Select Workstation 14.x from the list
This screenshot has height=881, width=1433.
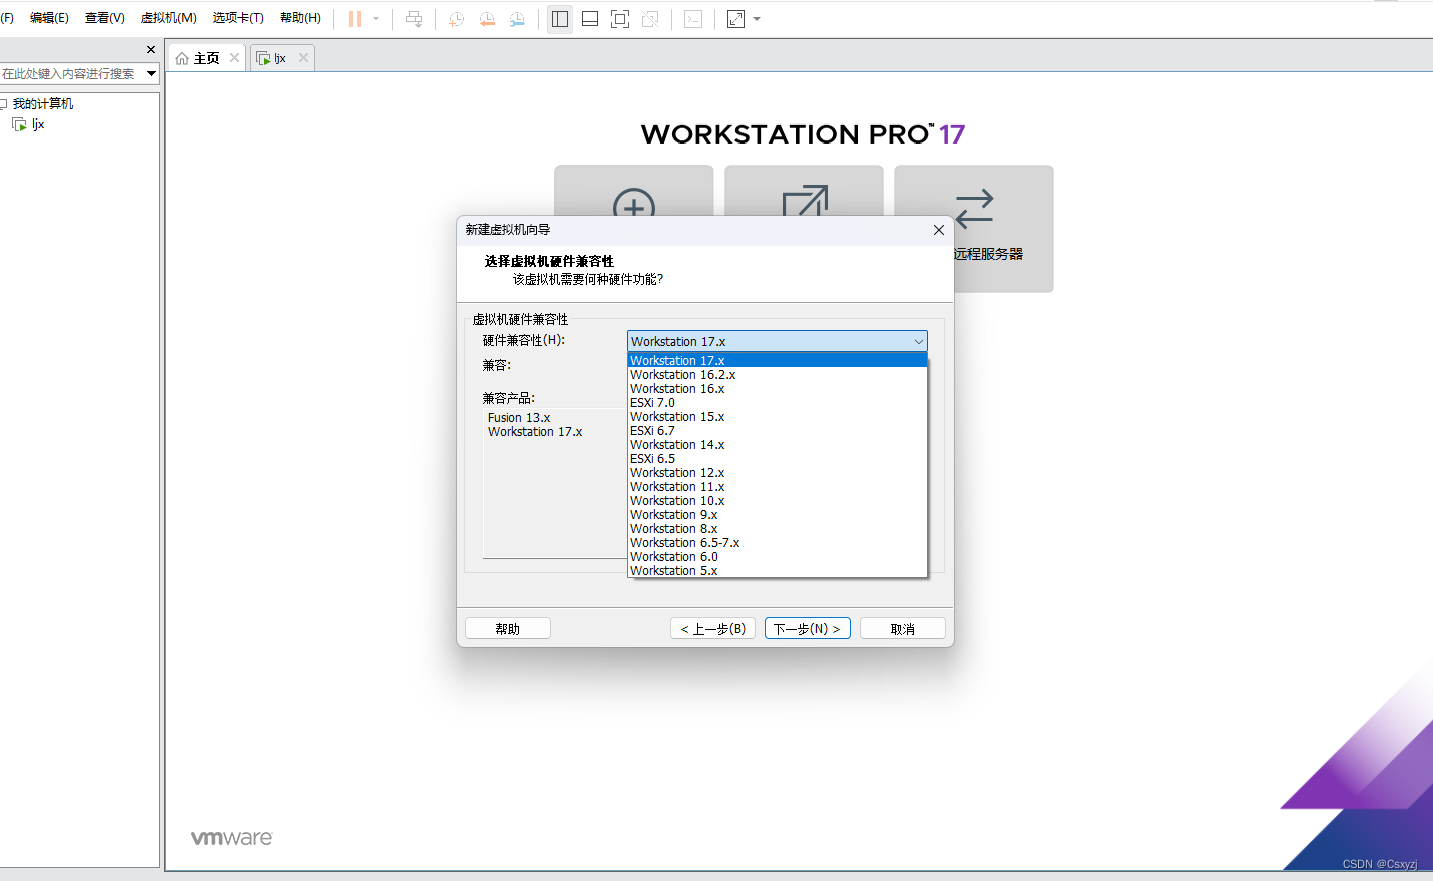point(777,445)
